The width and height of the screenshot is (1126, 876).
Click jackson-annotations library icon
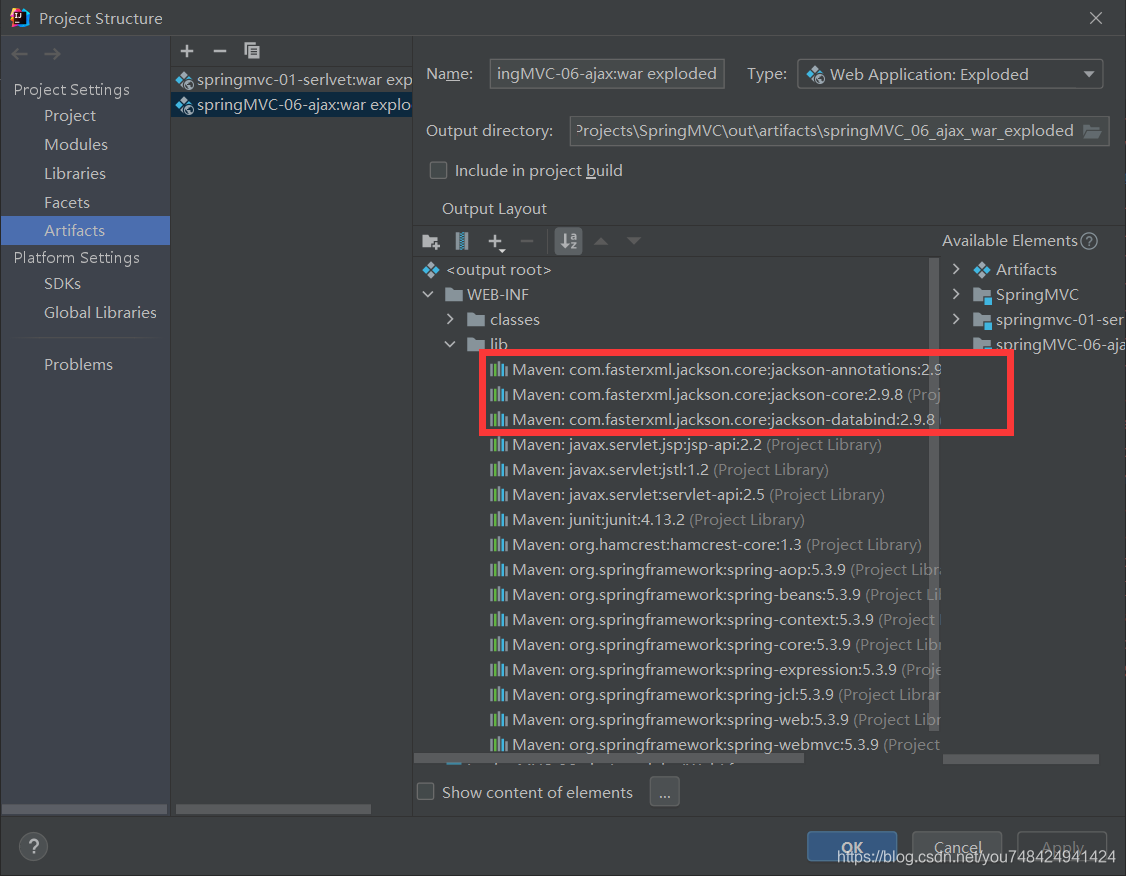click(498, 370)
